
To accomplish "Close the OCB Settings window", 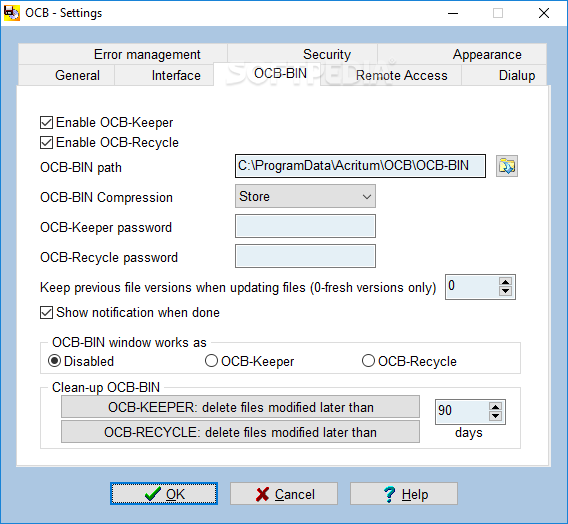I will pos(544,13).
